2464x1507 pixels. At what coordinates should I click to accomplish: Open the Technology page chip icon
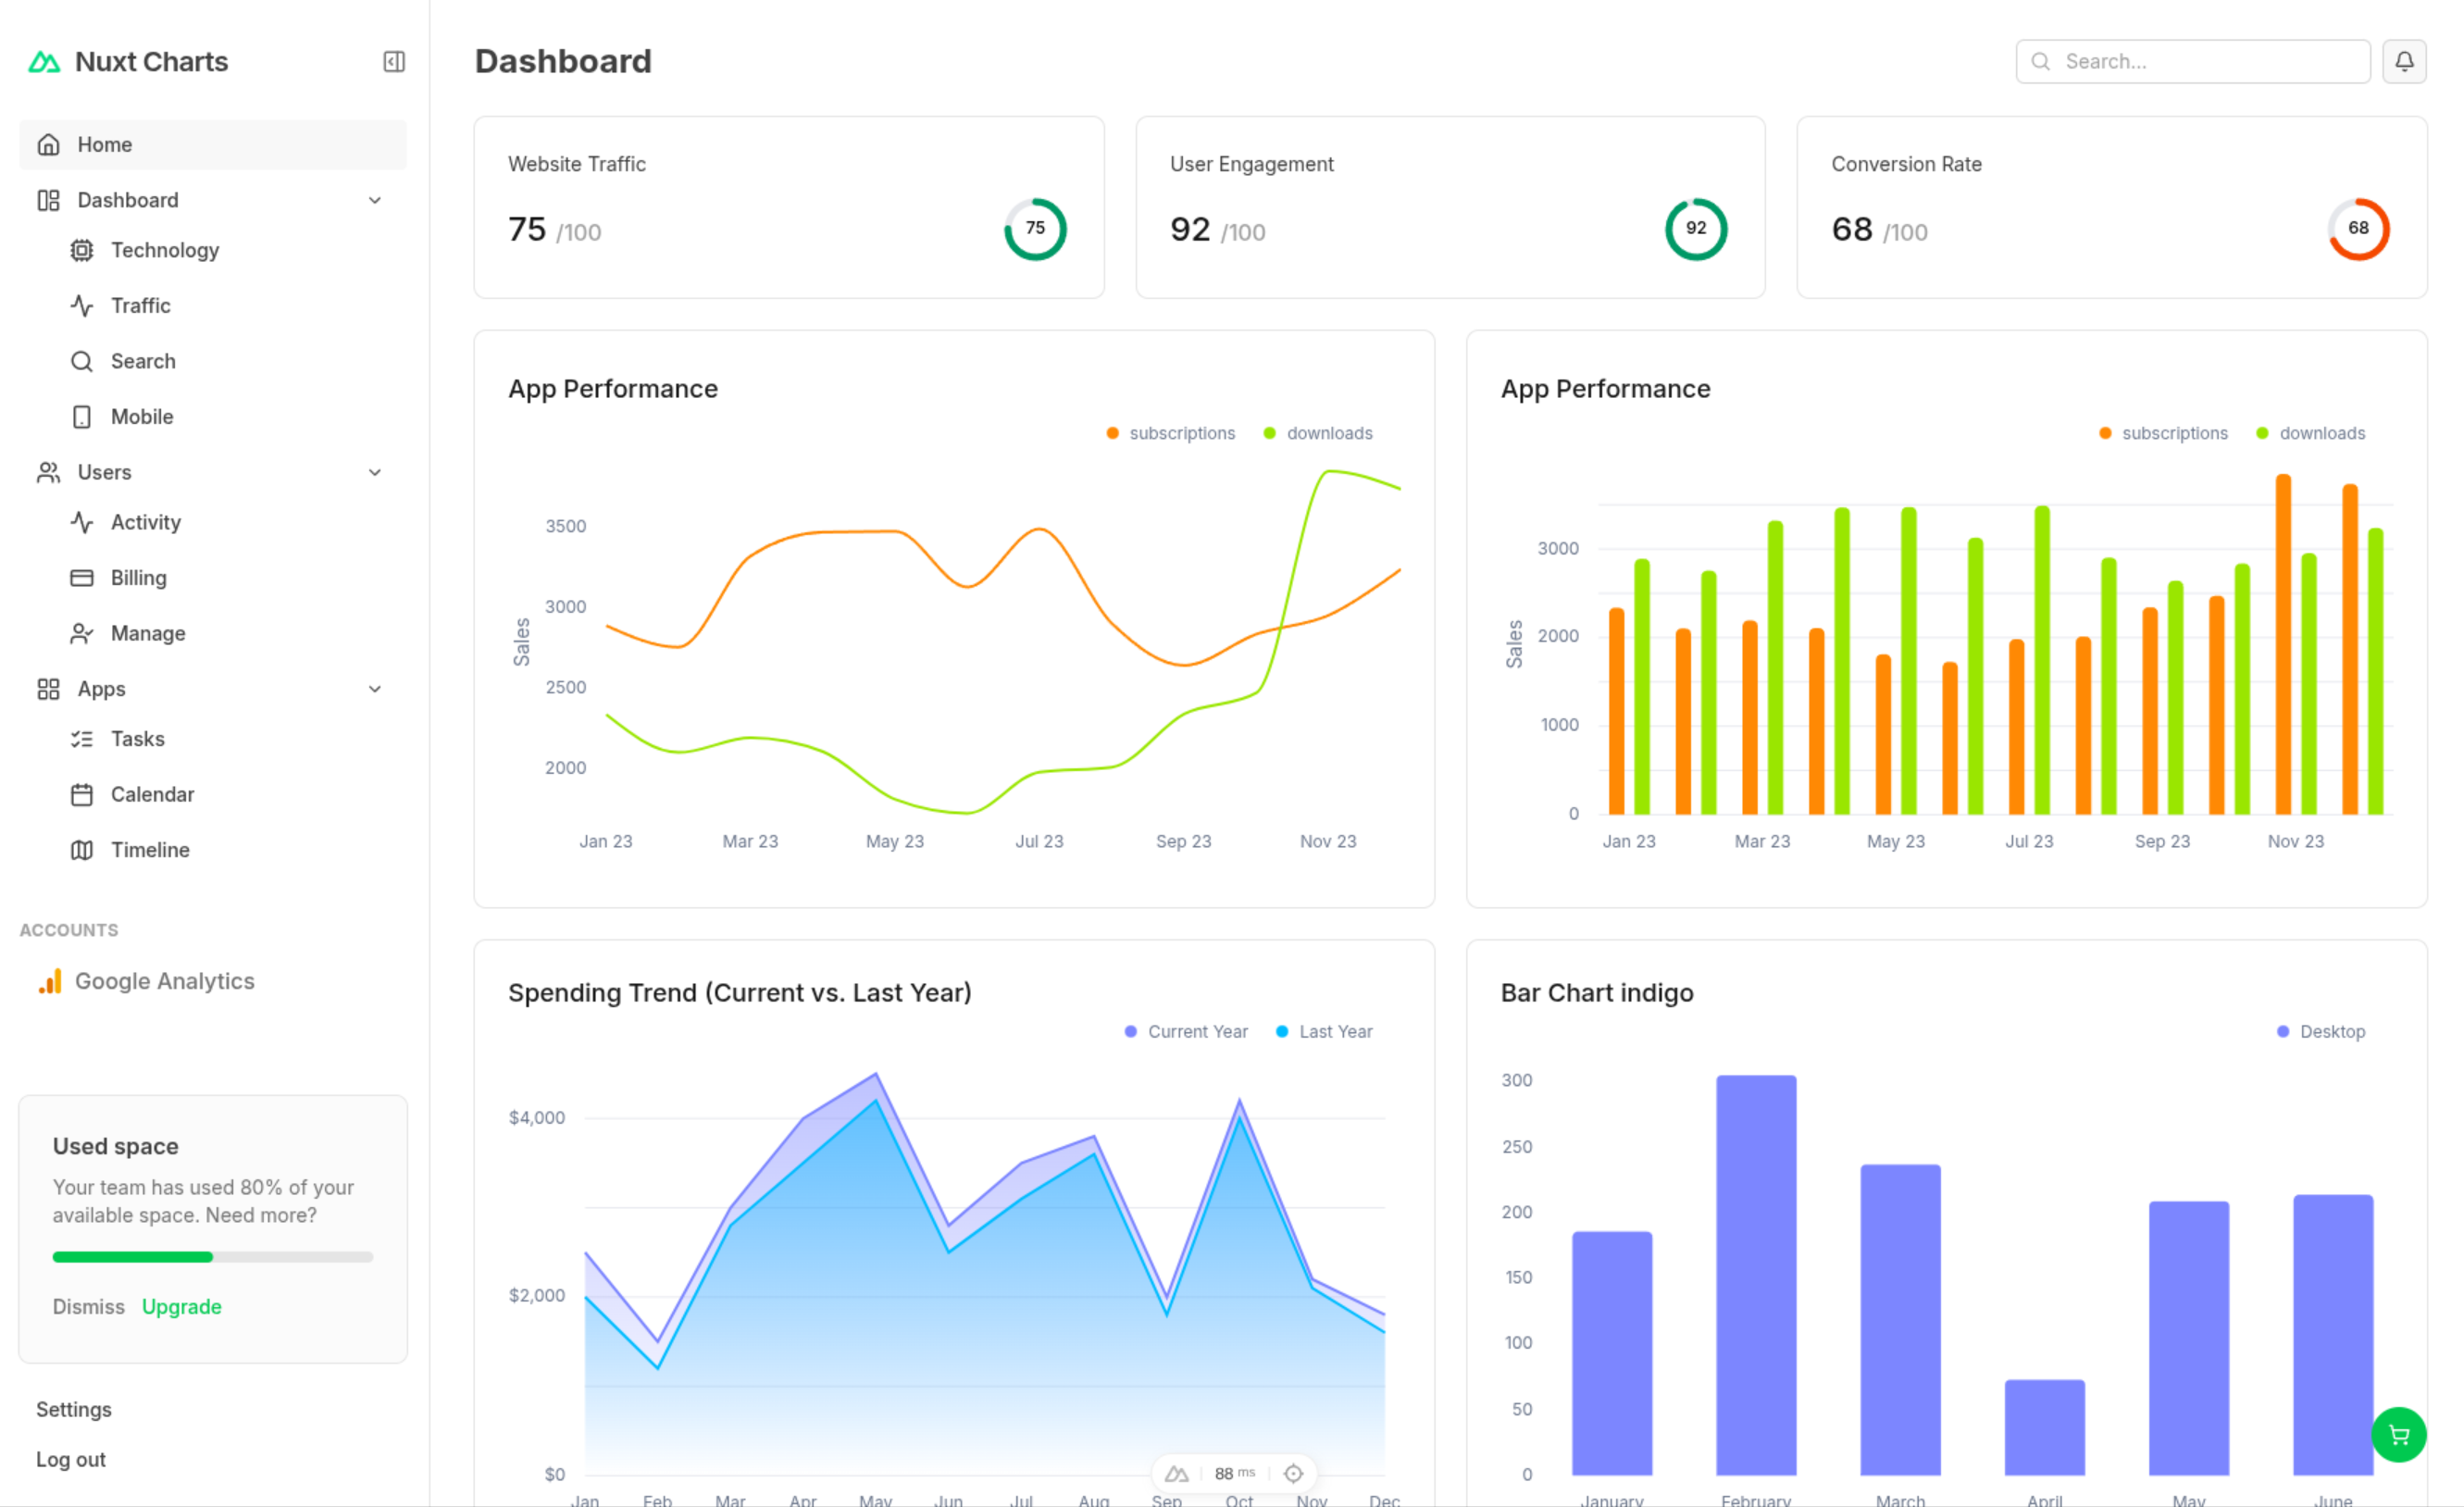(x=82, y=250)
